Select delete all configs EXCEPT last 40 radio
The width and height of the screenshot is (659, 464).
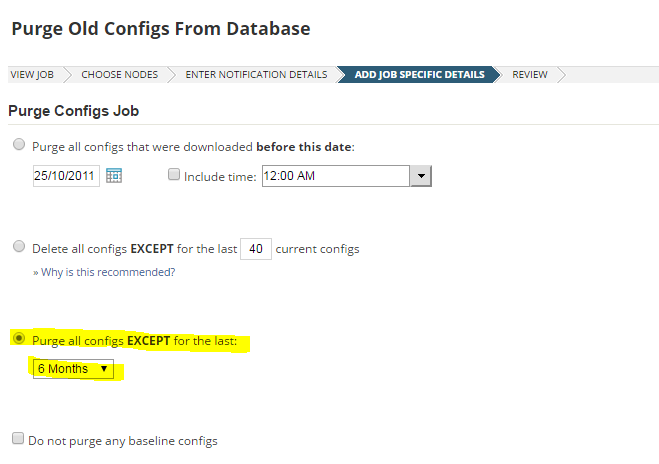coord(19,247)
